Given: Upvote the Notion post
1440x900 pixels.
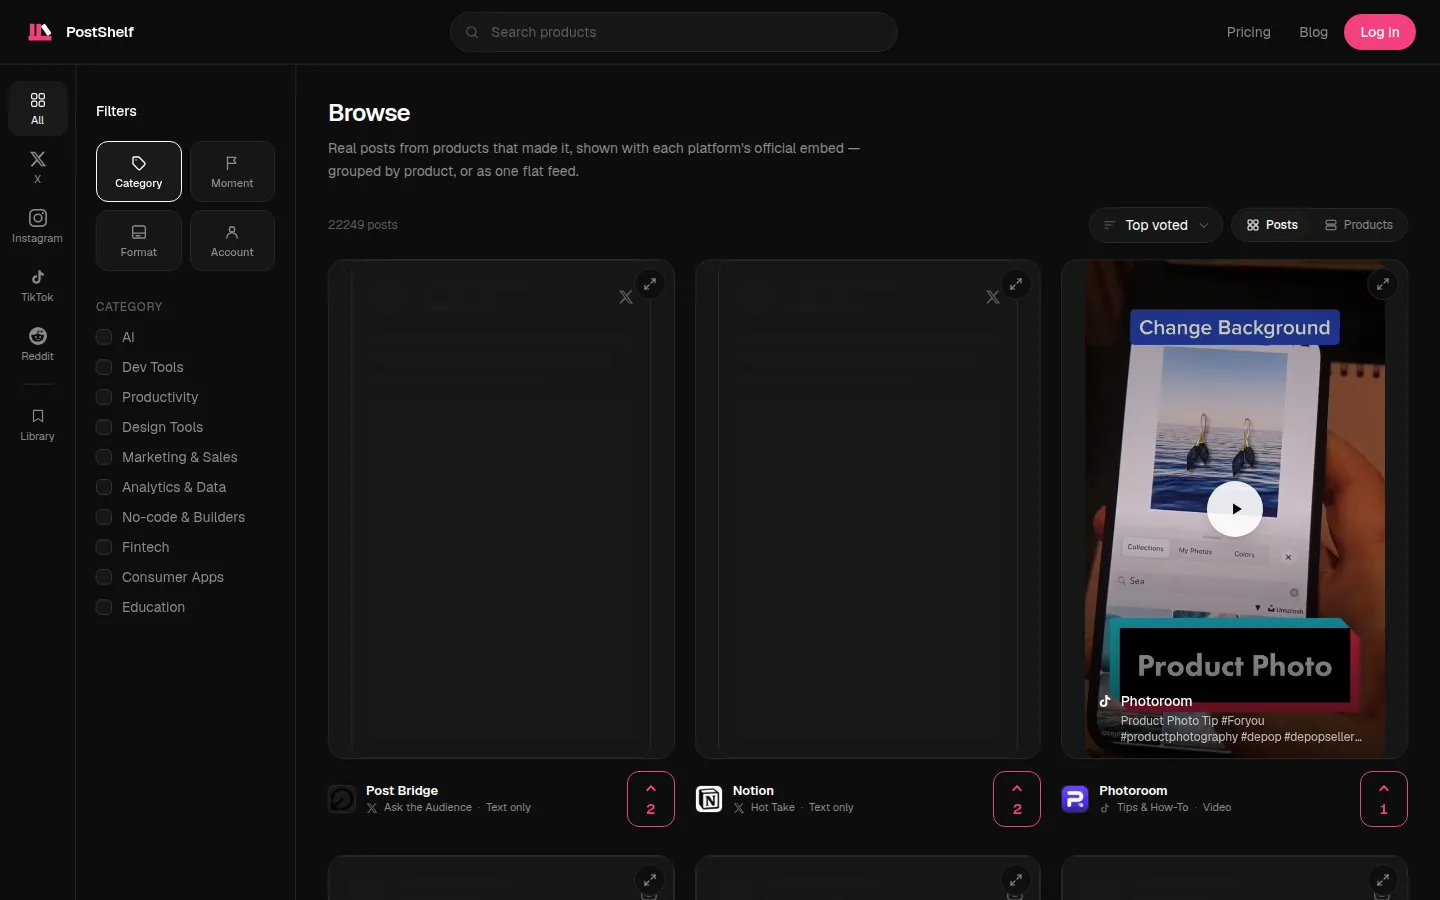Looking at the screenshot, I should [1017, 799].
